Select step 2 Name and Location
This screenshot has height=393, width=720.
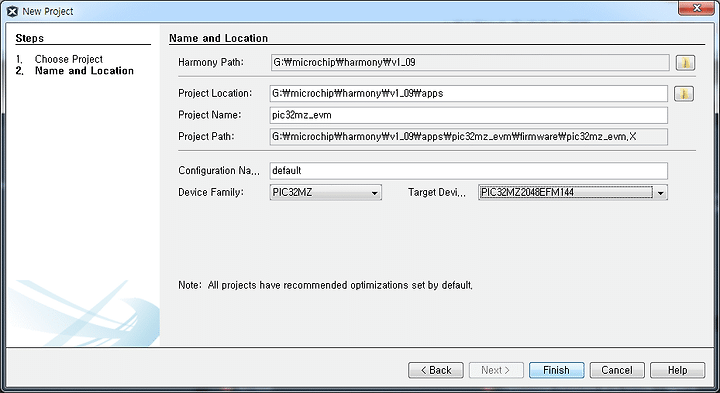point(84,71)
